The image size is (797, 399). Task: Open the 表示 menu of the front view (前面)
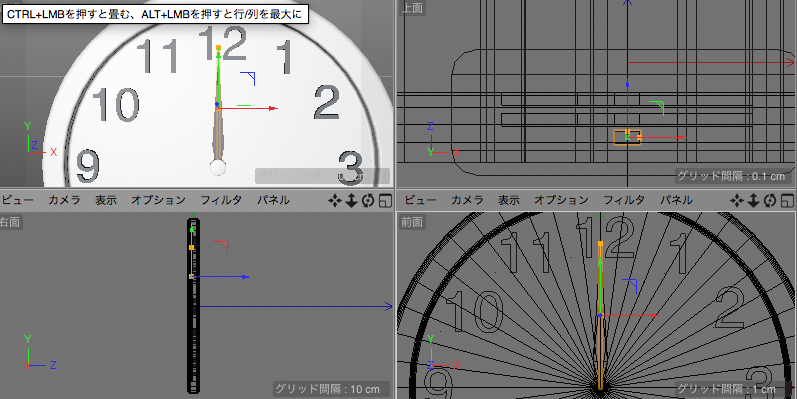(x=509, y=200)
